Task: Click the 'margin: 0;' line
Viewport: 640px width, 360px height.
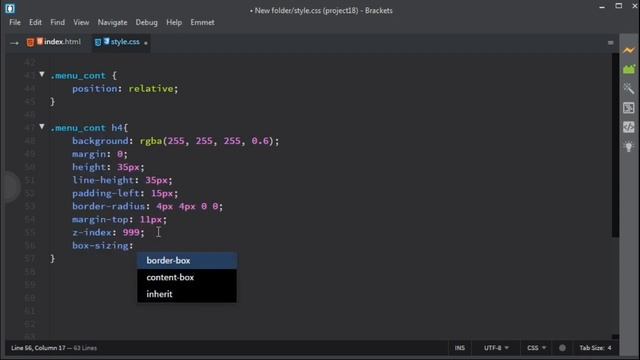Action: coord(100,154)
